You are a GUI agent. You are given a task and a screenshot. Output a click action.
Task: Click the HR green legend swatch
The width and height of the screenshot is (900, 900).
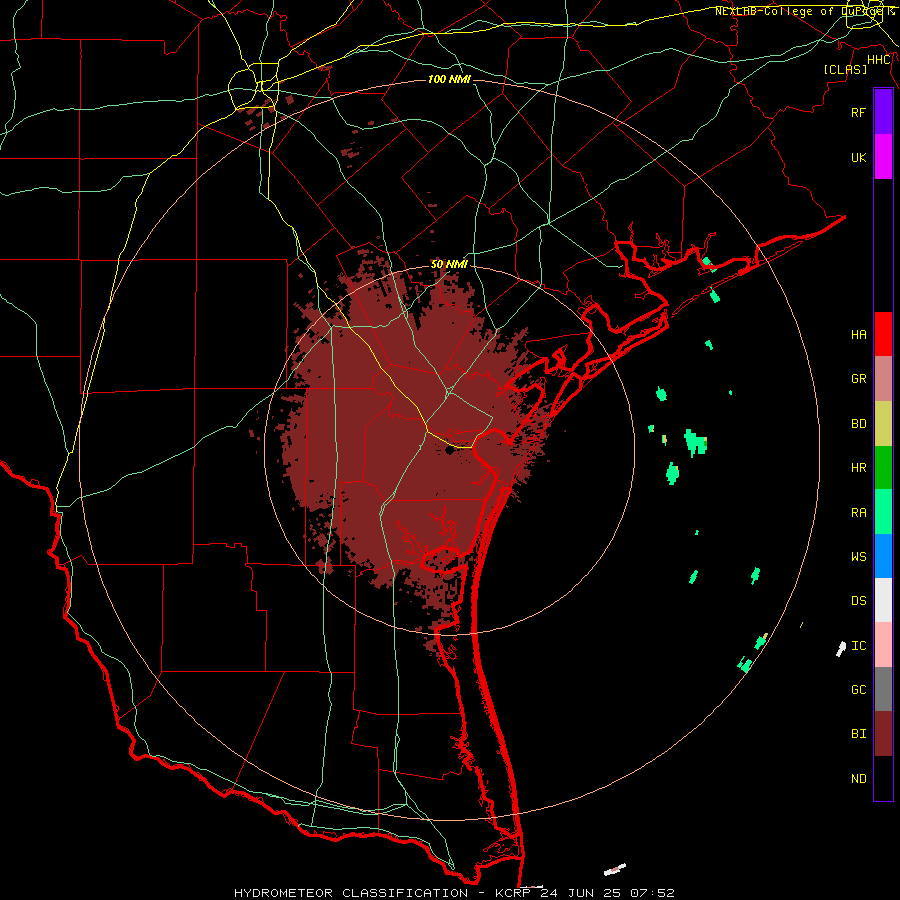[x=883, y=468]
